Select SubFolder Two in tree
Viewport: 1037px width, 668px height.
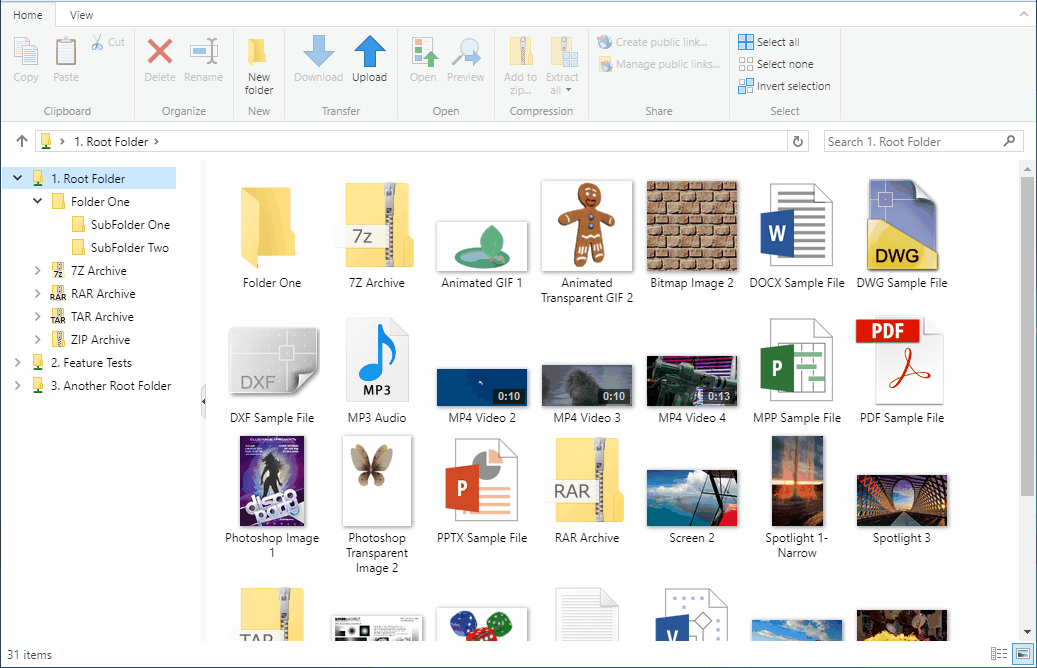tap(129, 248)
